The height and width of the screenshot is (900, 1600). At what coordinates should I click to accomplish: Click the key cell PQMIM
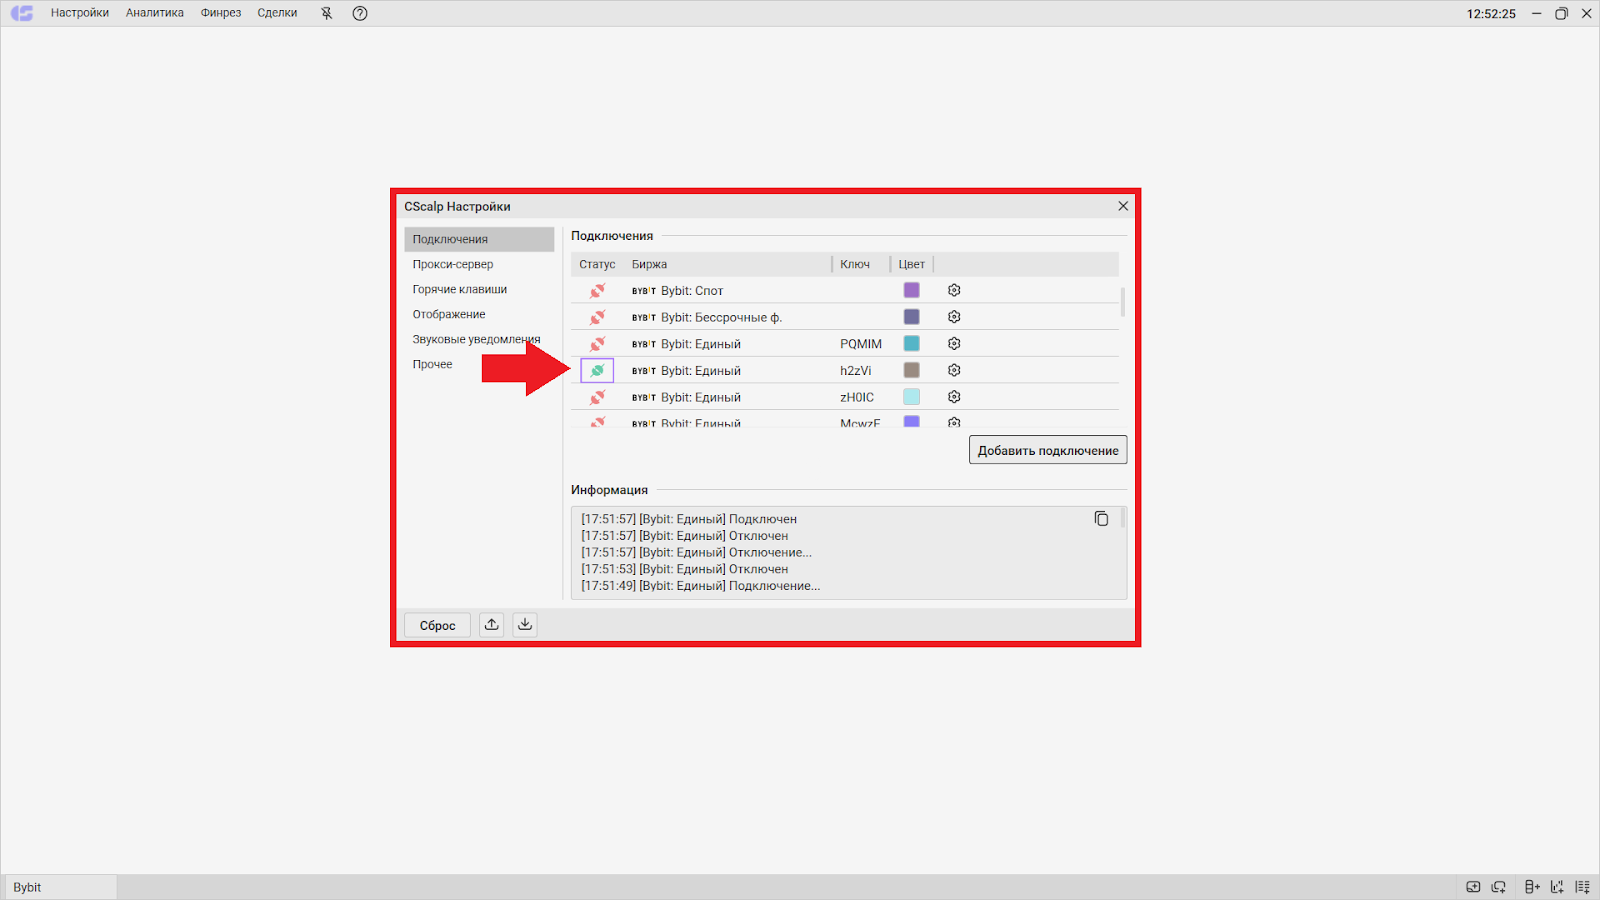pyautogui.click(x=861, y=344)
